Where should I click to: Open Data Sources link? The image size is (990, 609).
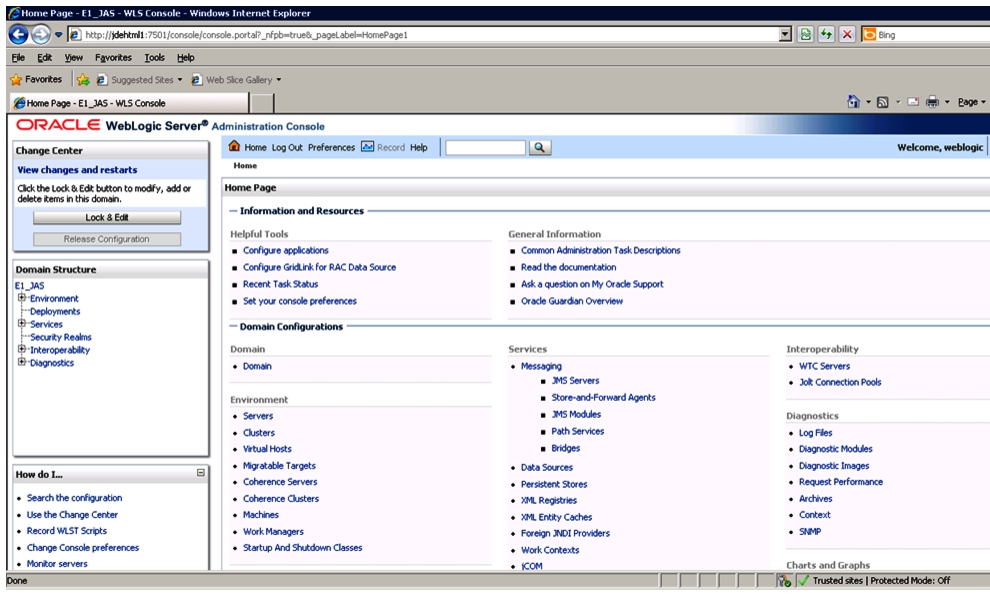(547, 468)
